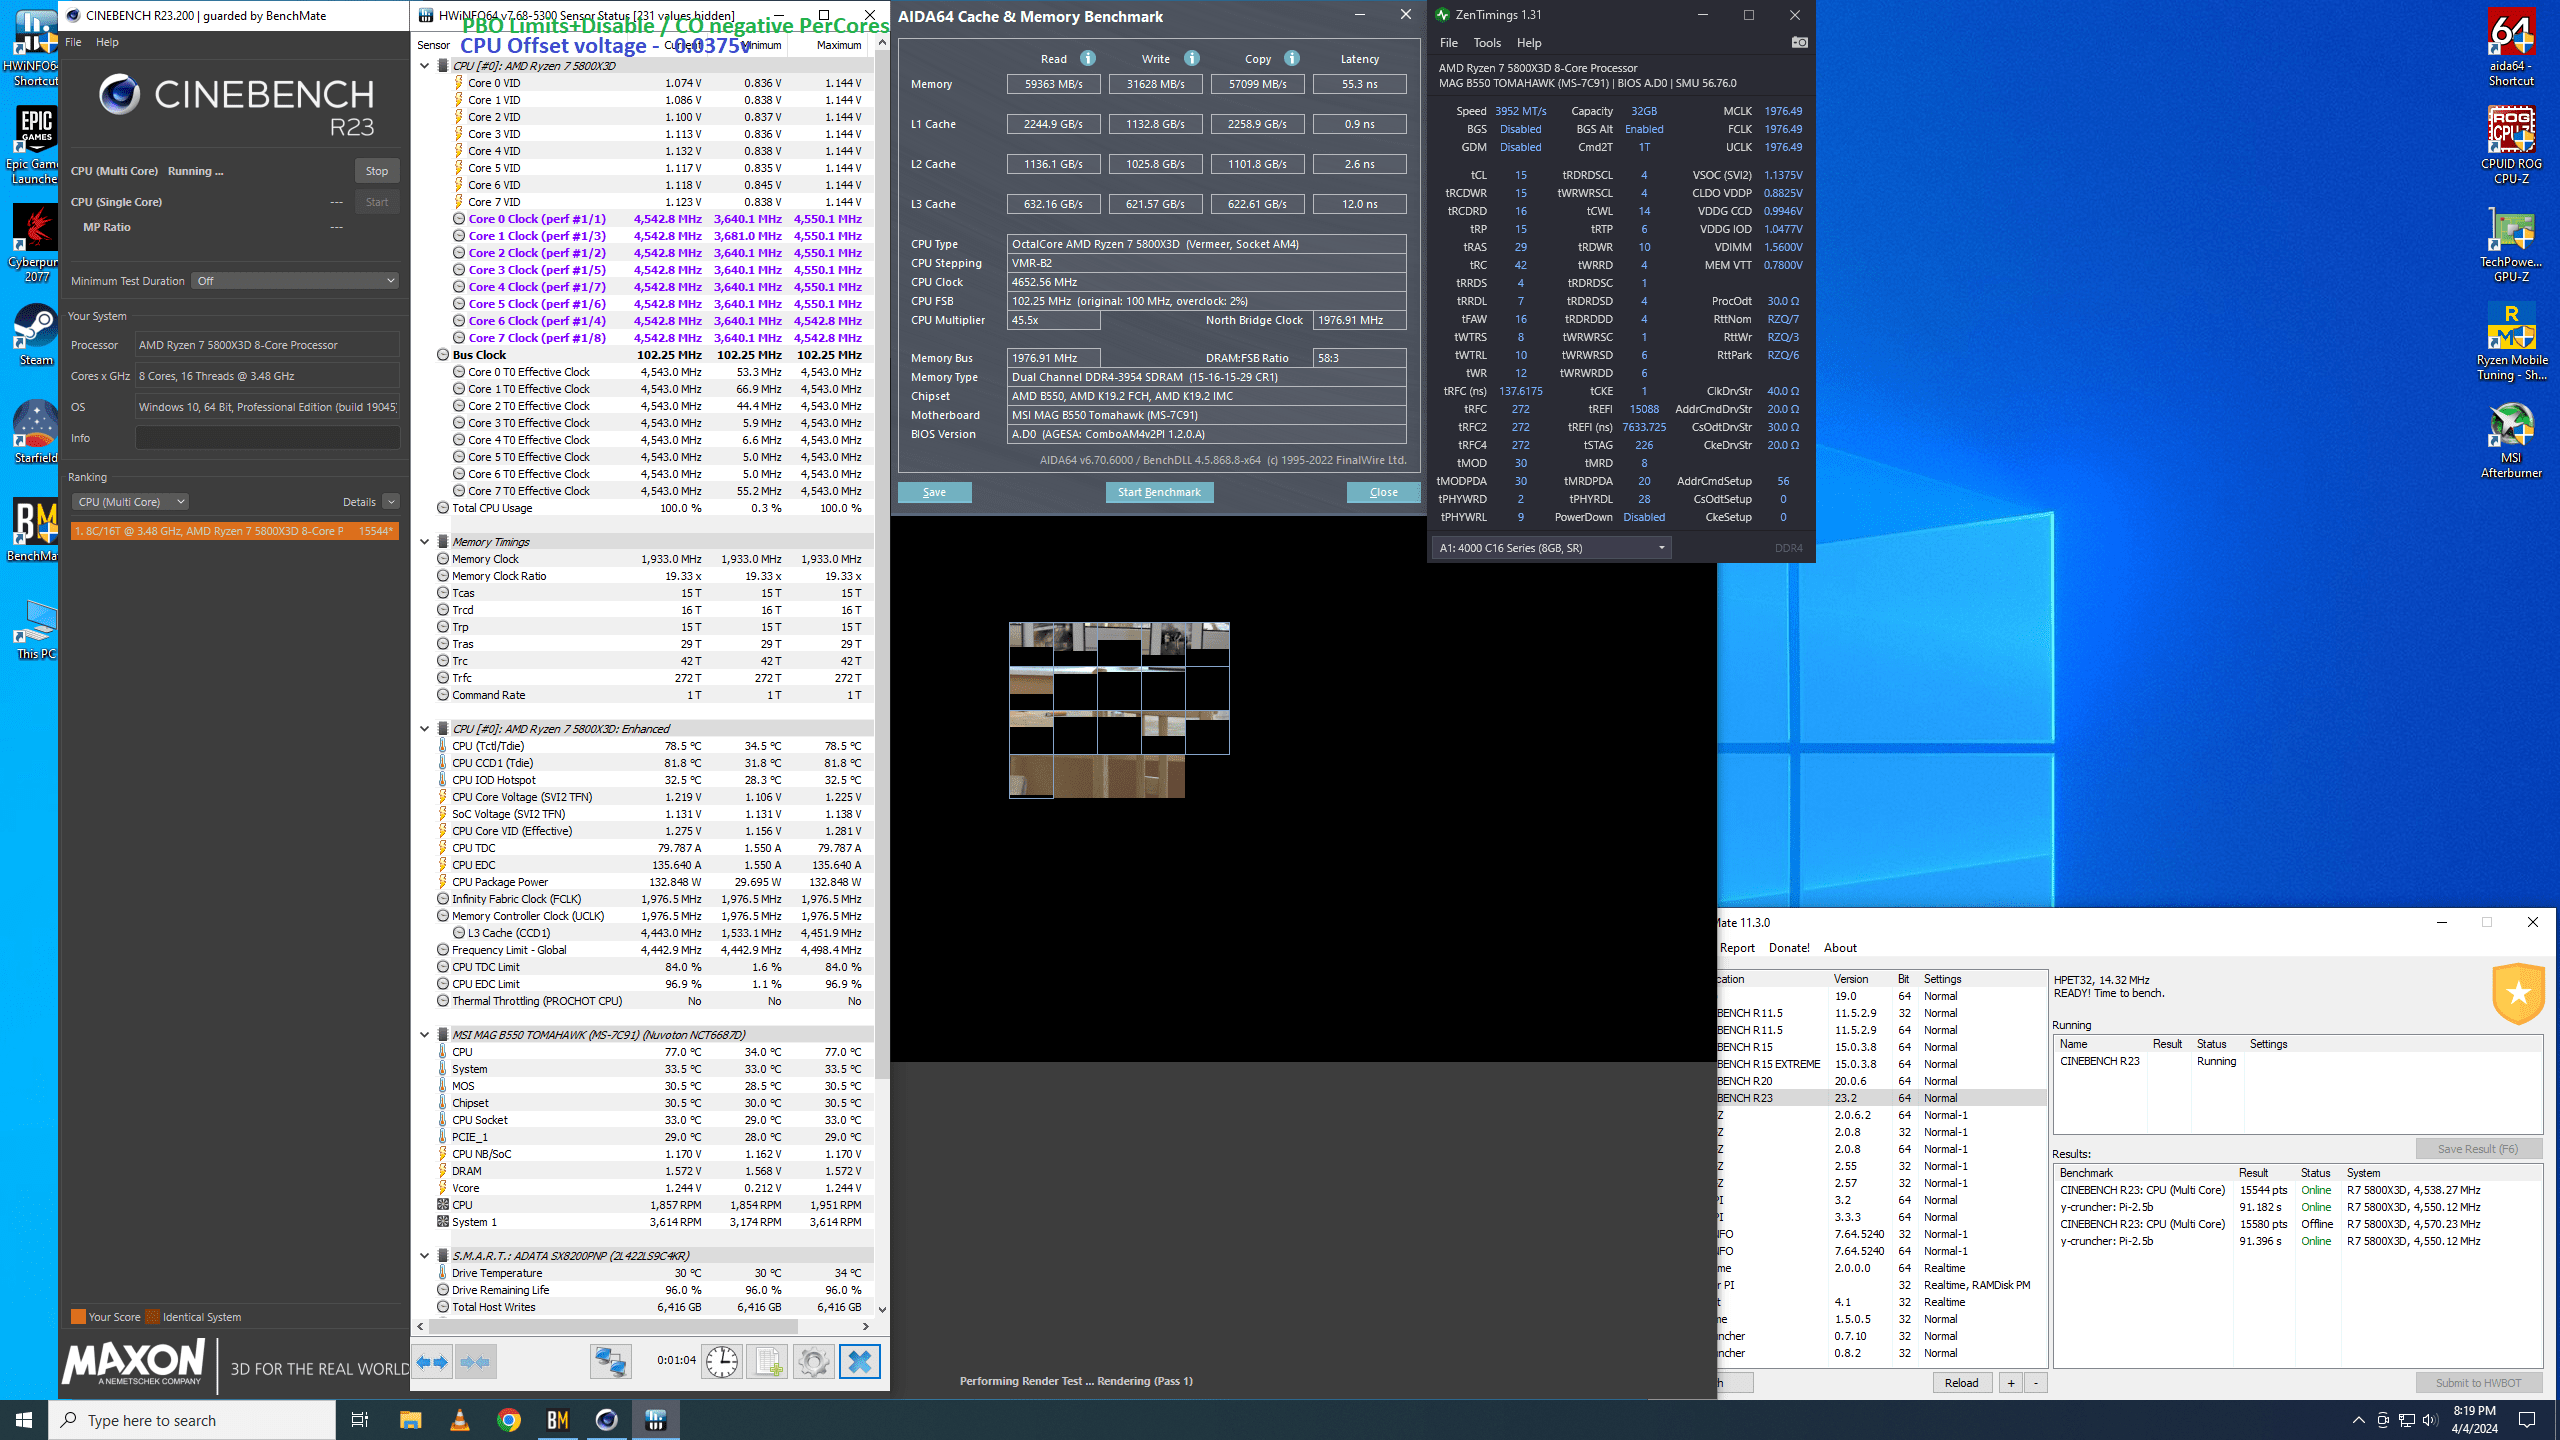Click HWiNFO blue X close-sensors icon

point(859,1362)
